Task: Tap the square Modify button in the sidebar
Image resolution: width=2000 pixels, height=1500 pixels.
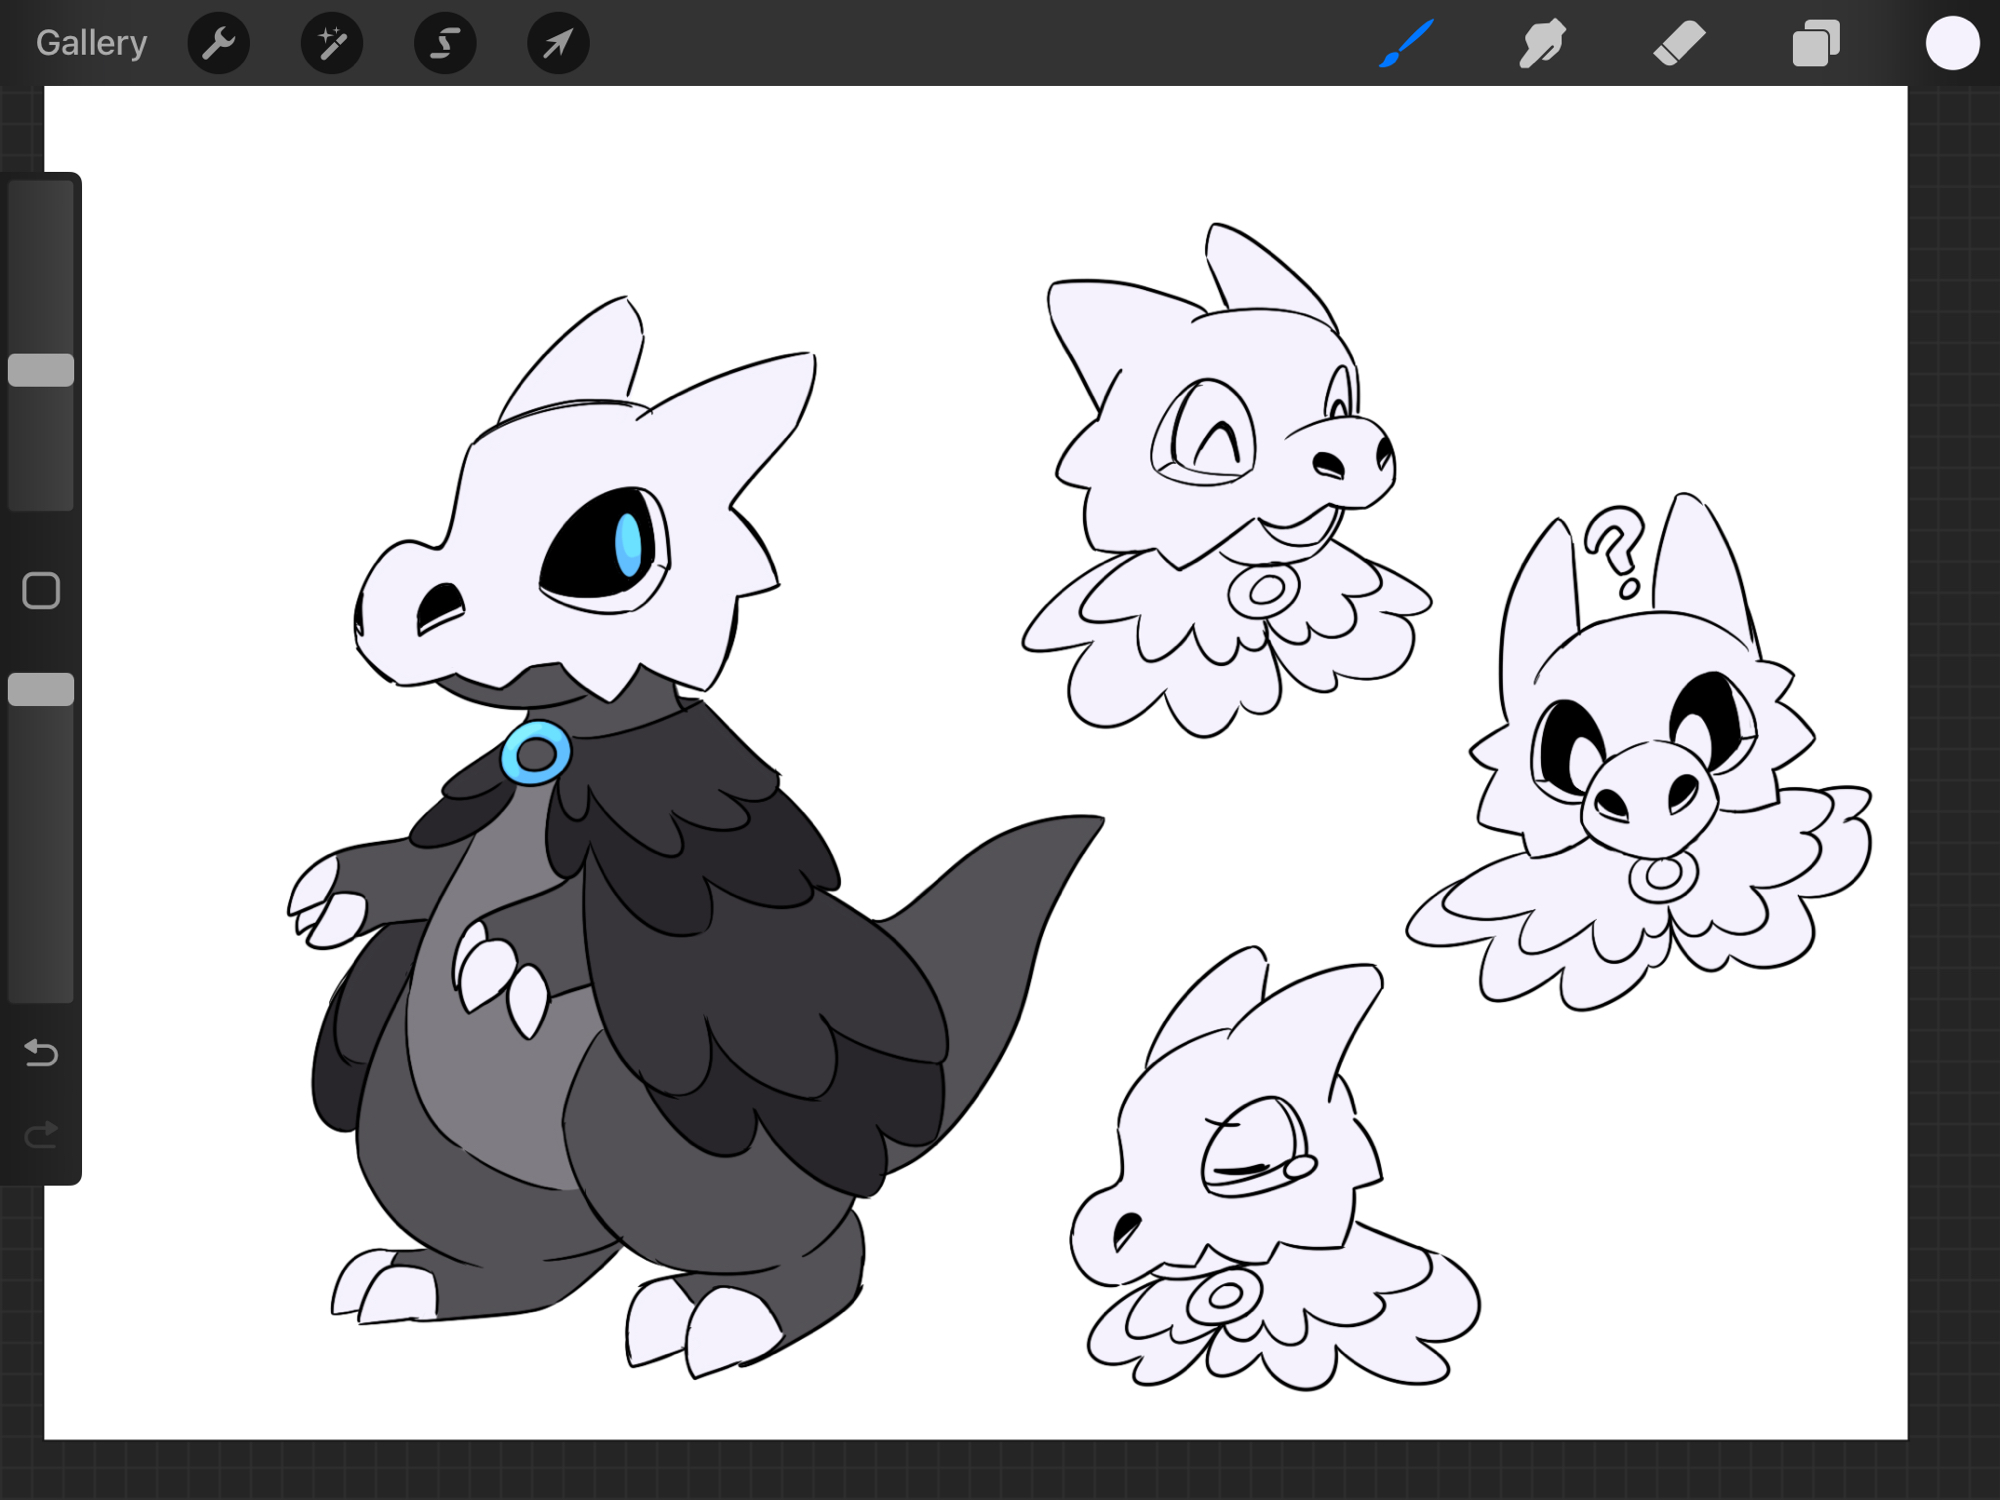Action: (x=41, y=591)
